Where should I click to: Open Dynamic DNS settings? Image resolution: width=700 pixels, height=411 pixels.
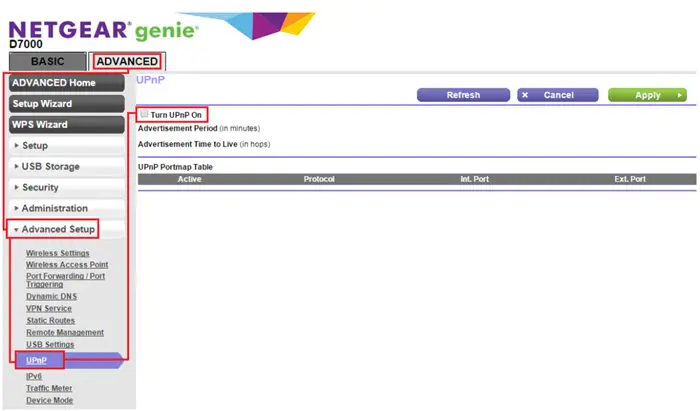[x=51, y=296]
